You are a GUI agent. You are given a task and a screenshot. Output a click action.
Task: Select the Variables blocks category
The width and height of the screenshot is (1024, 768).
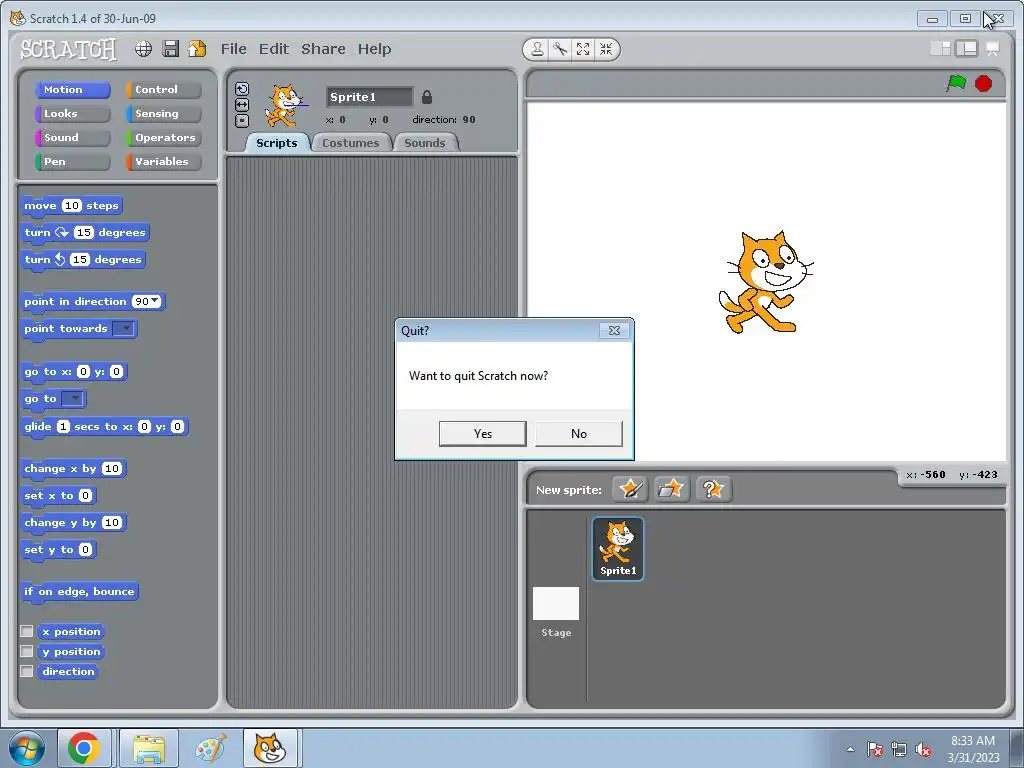[x=163, y=162]
